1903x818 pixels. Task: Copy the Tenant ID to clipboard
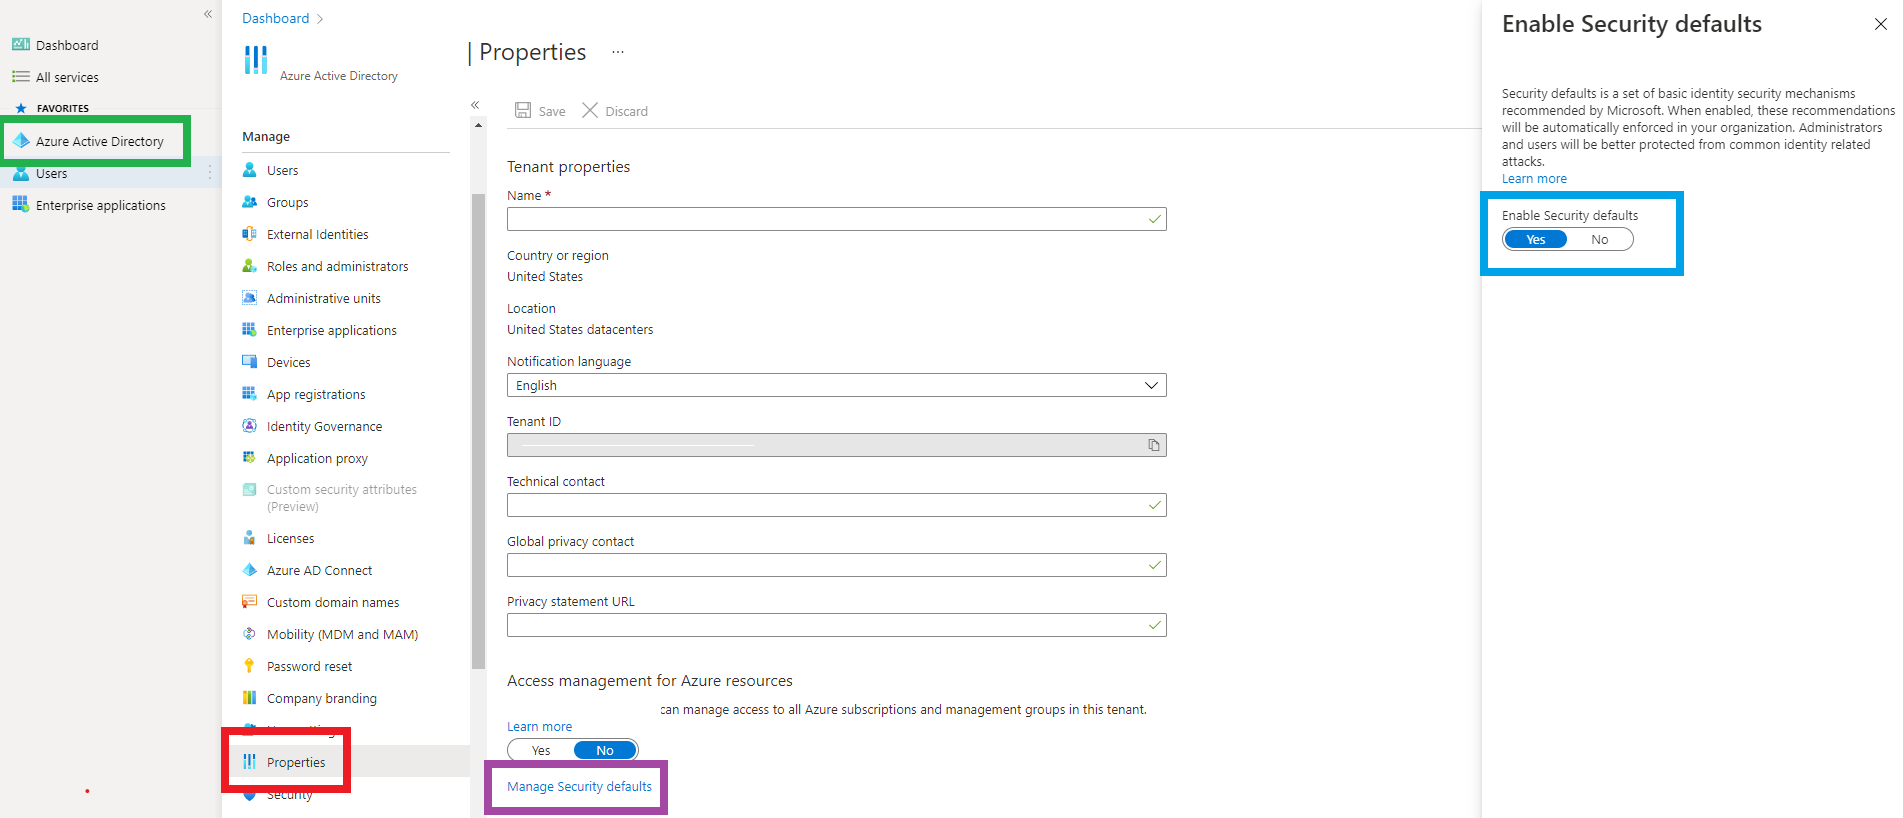[1154, 445]
